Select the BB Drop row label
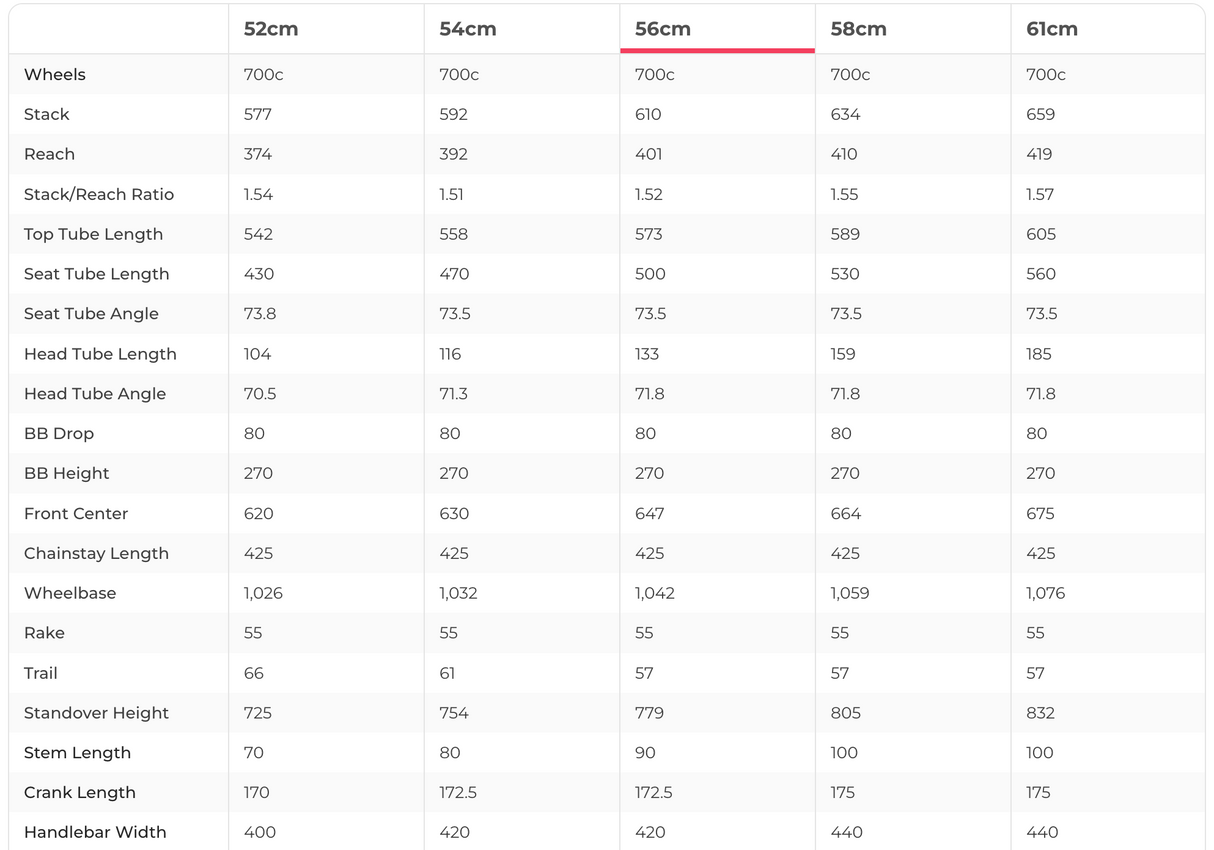 coord(59,434)
